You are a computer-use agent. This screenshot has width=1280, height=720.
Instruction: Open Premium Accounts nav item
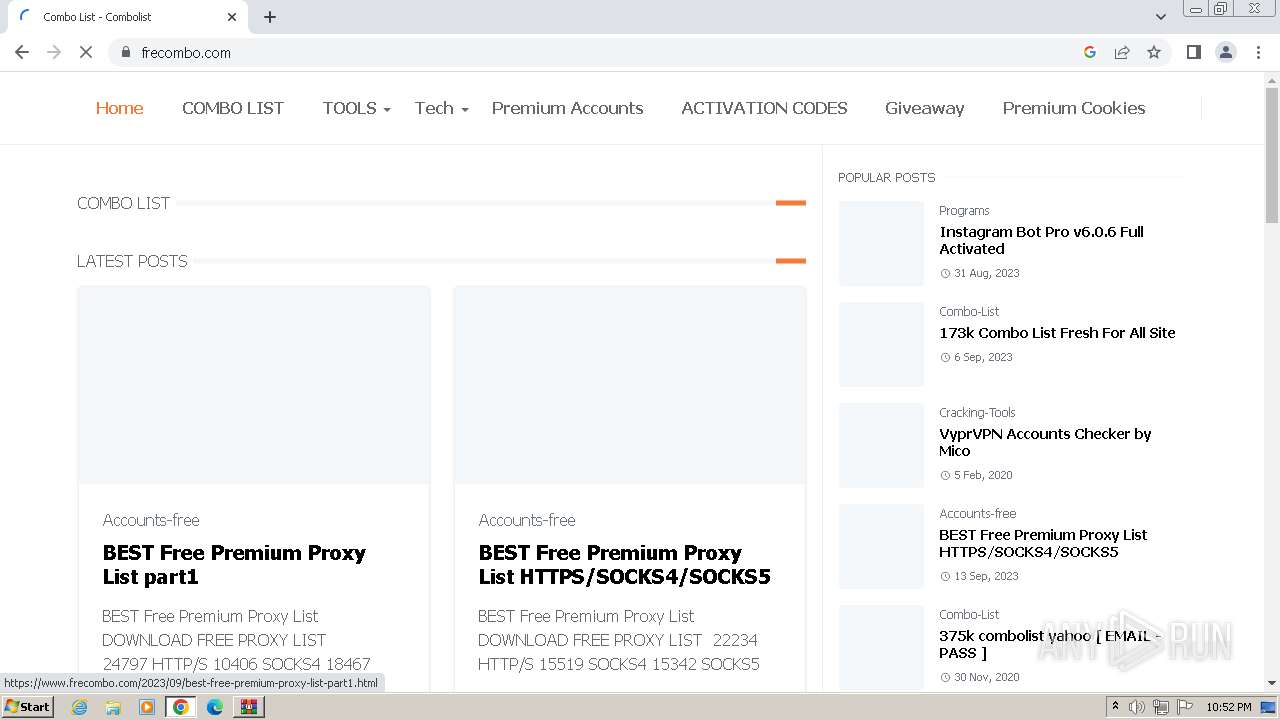coord(567,108)
